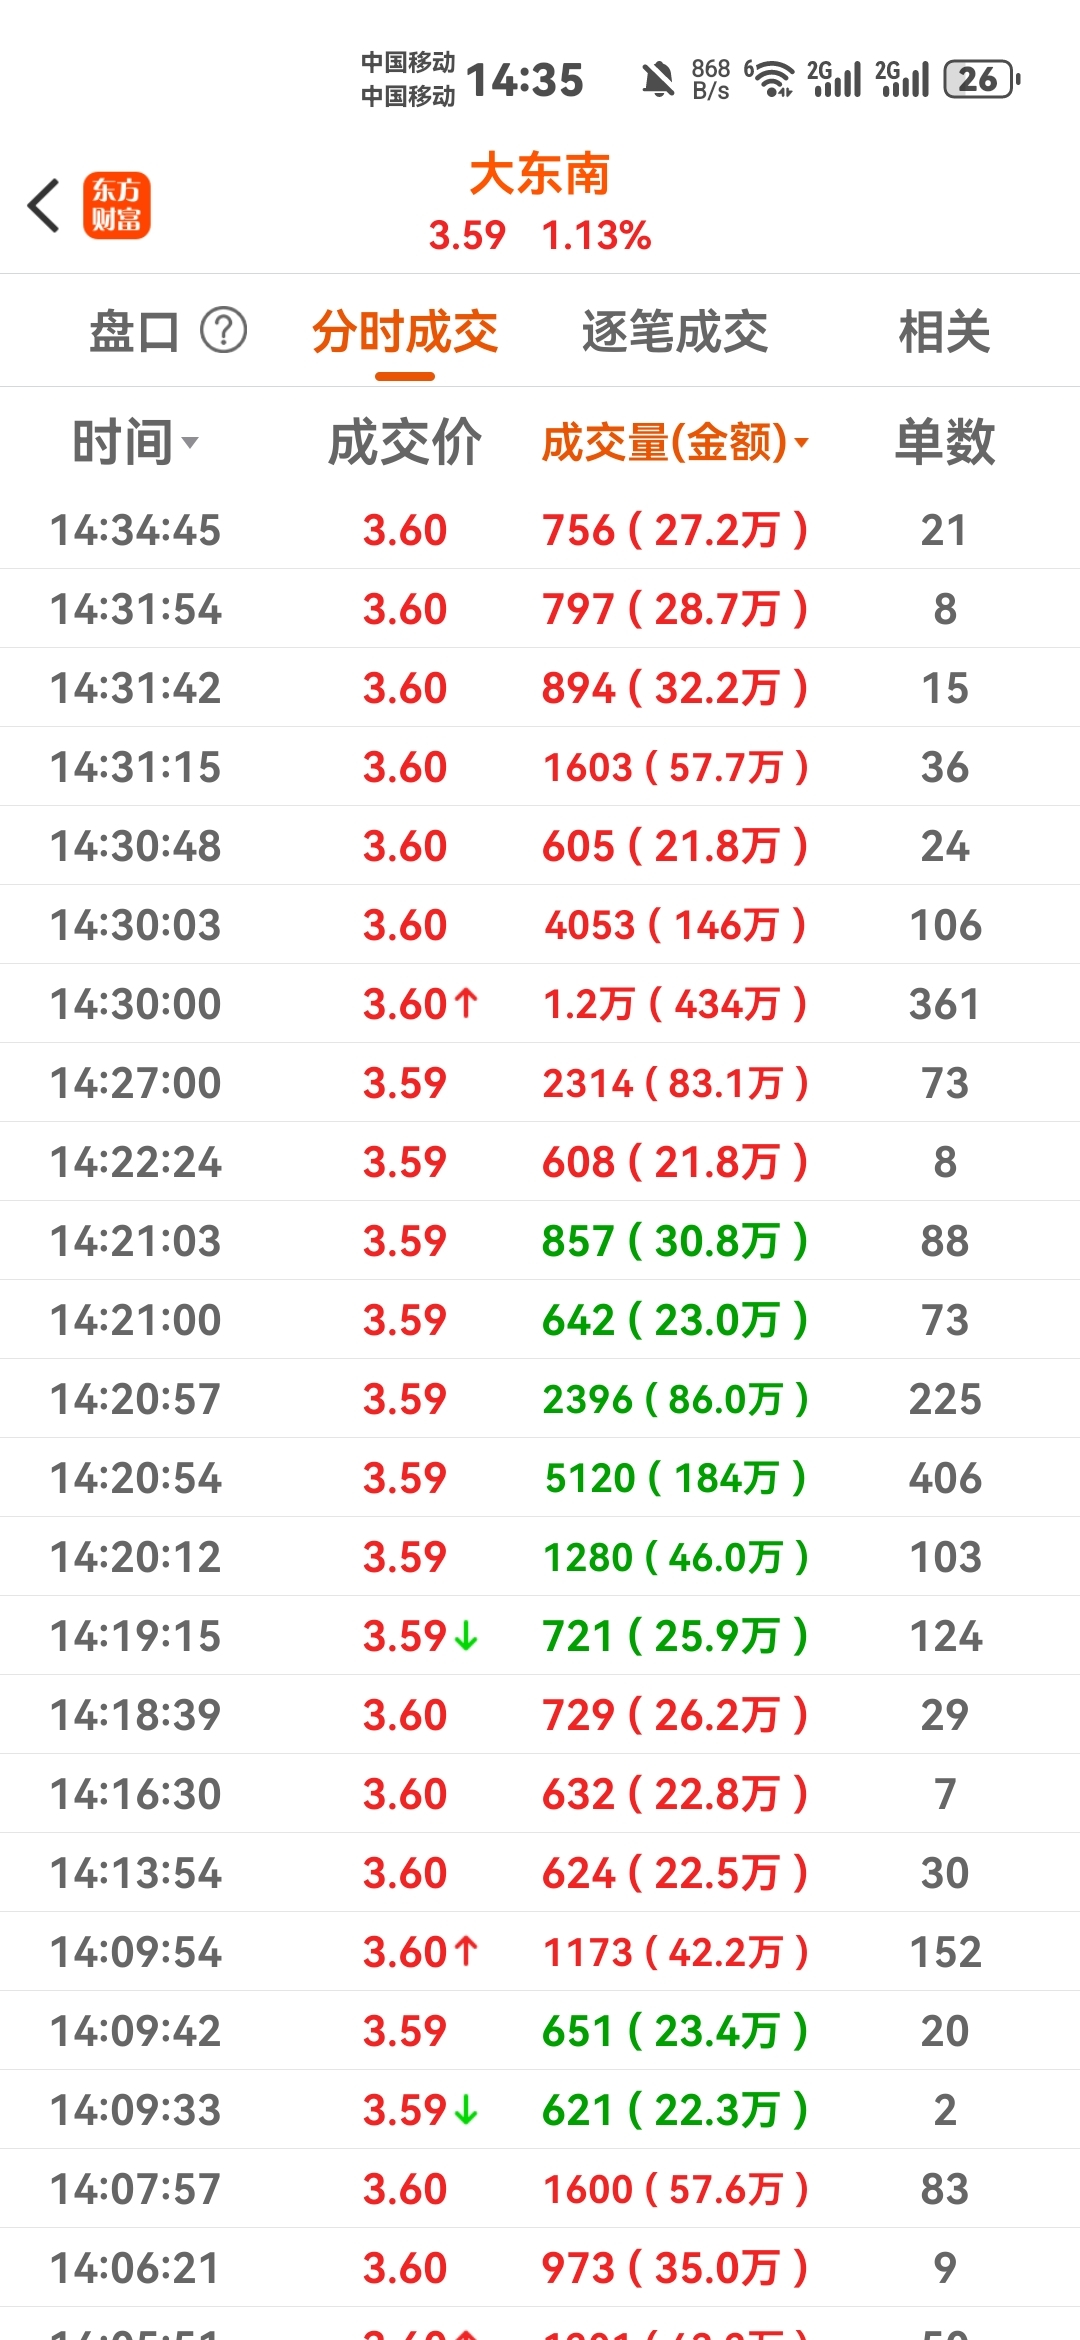Open the 相关 tab

coord(945,331)
